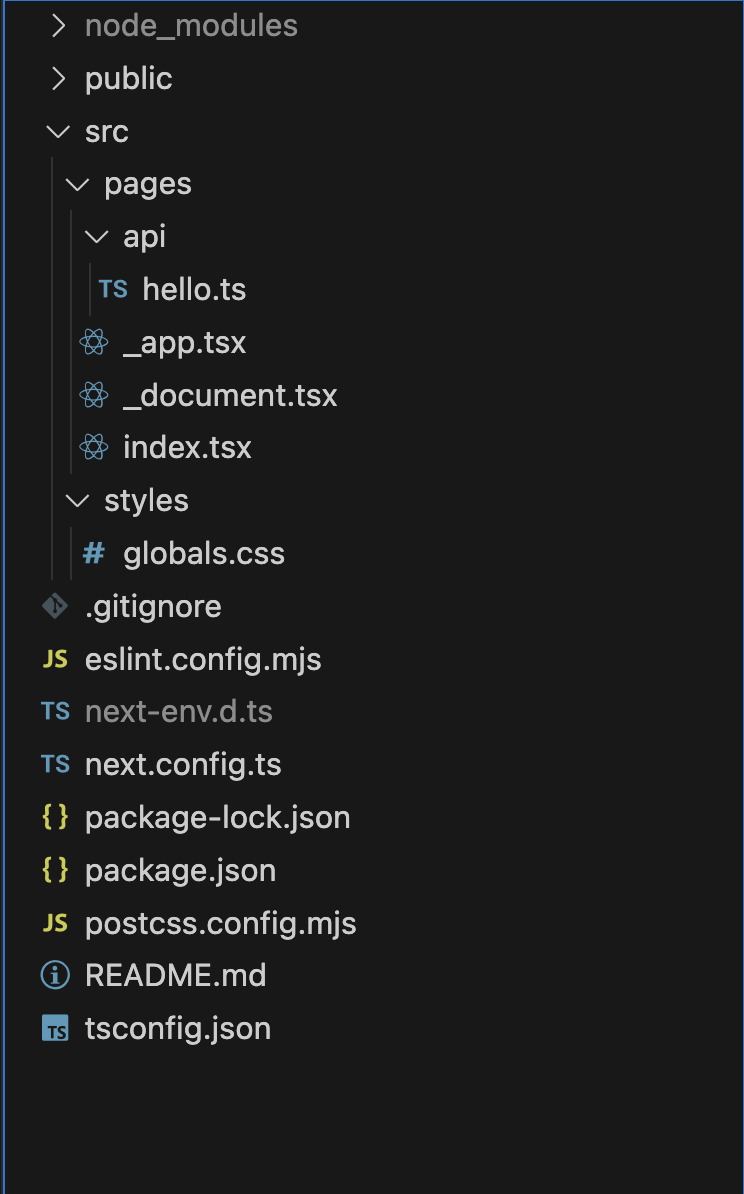Collapse the pages folder arrow
Screen dimensions: 744x1194
(78, 184)
